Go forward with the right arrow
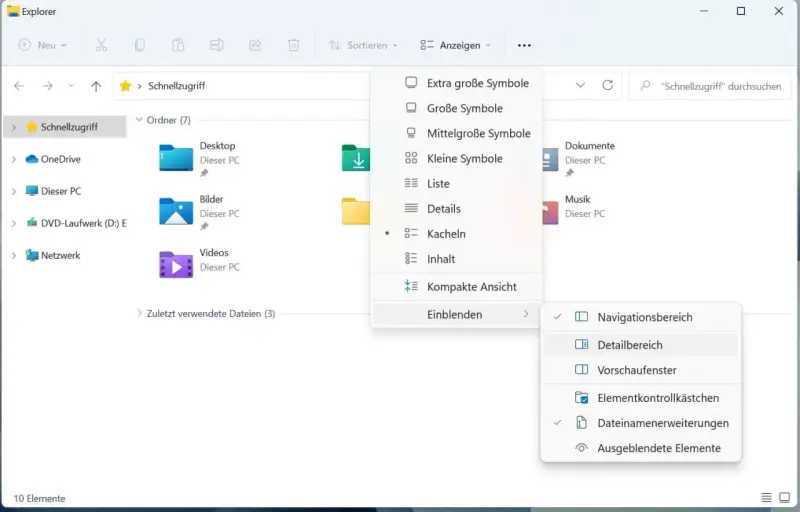 pos(47,86)
